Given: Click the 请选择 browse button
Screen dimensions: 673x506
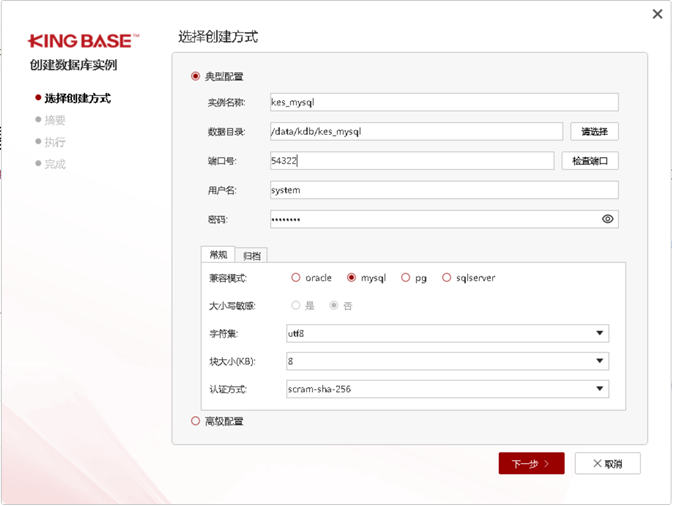Looking at the screenshot, I should coord(594,132).
